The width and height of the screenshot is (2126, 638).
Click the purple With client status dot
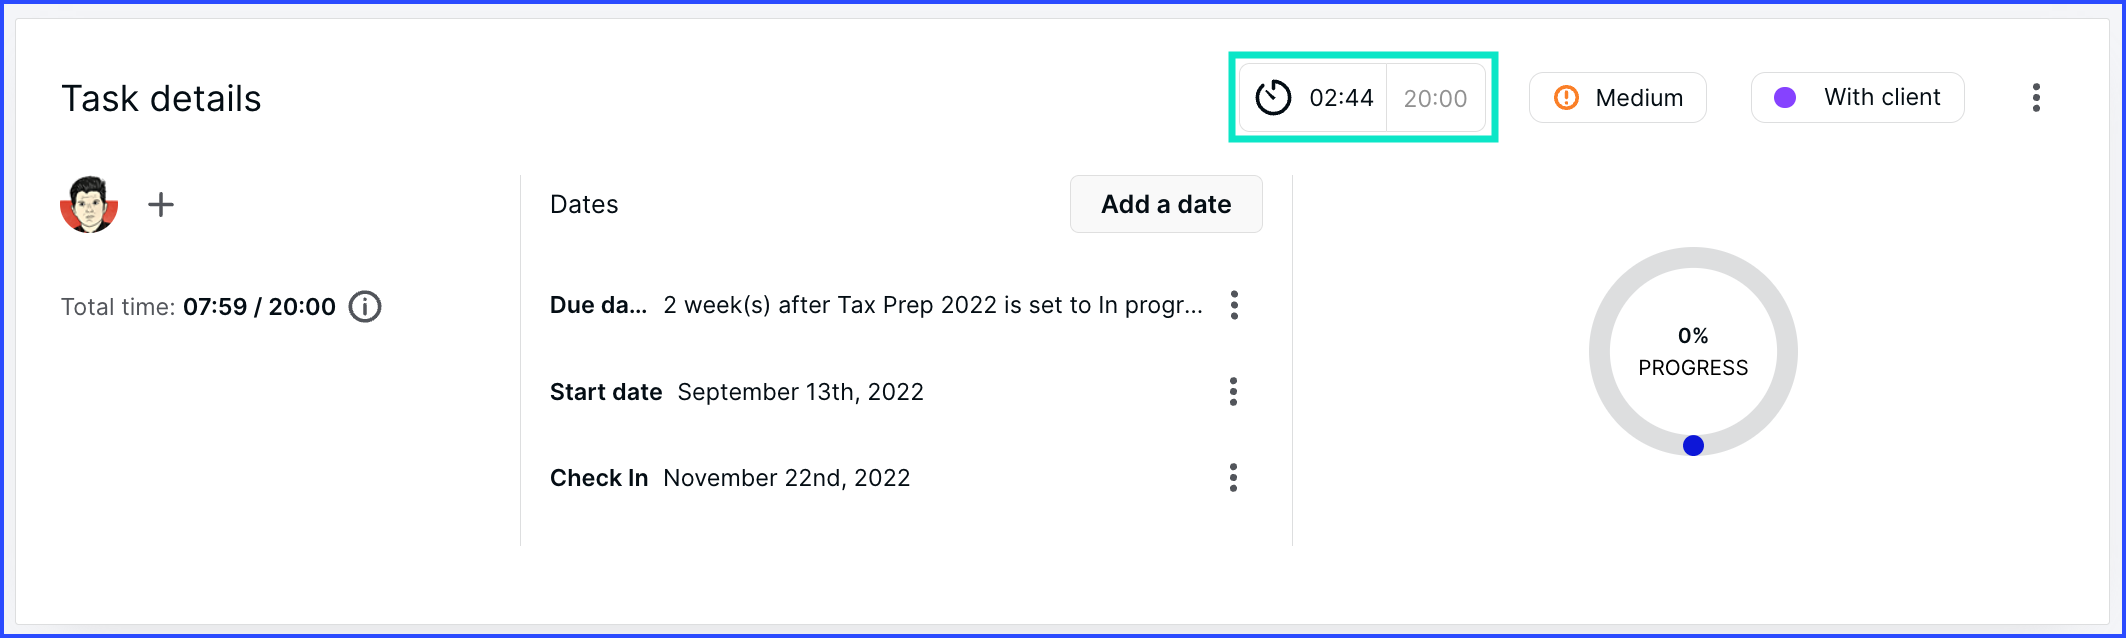1785,97
